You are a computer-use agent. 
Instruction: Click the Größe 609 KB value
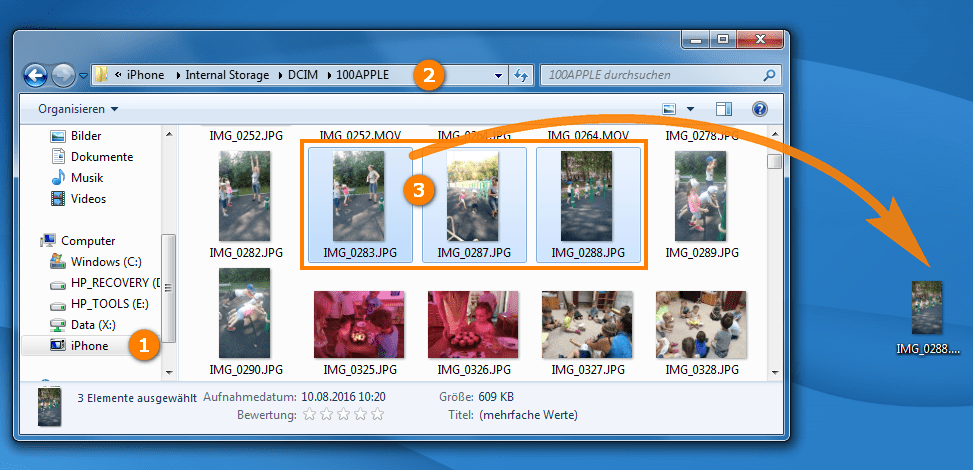pos(496,397)
